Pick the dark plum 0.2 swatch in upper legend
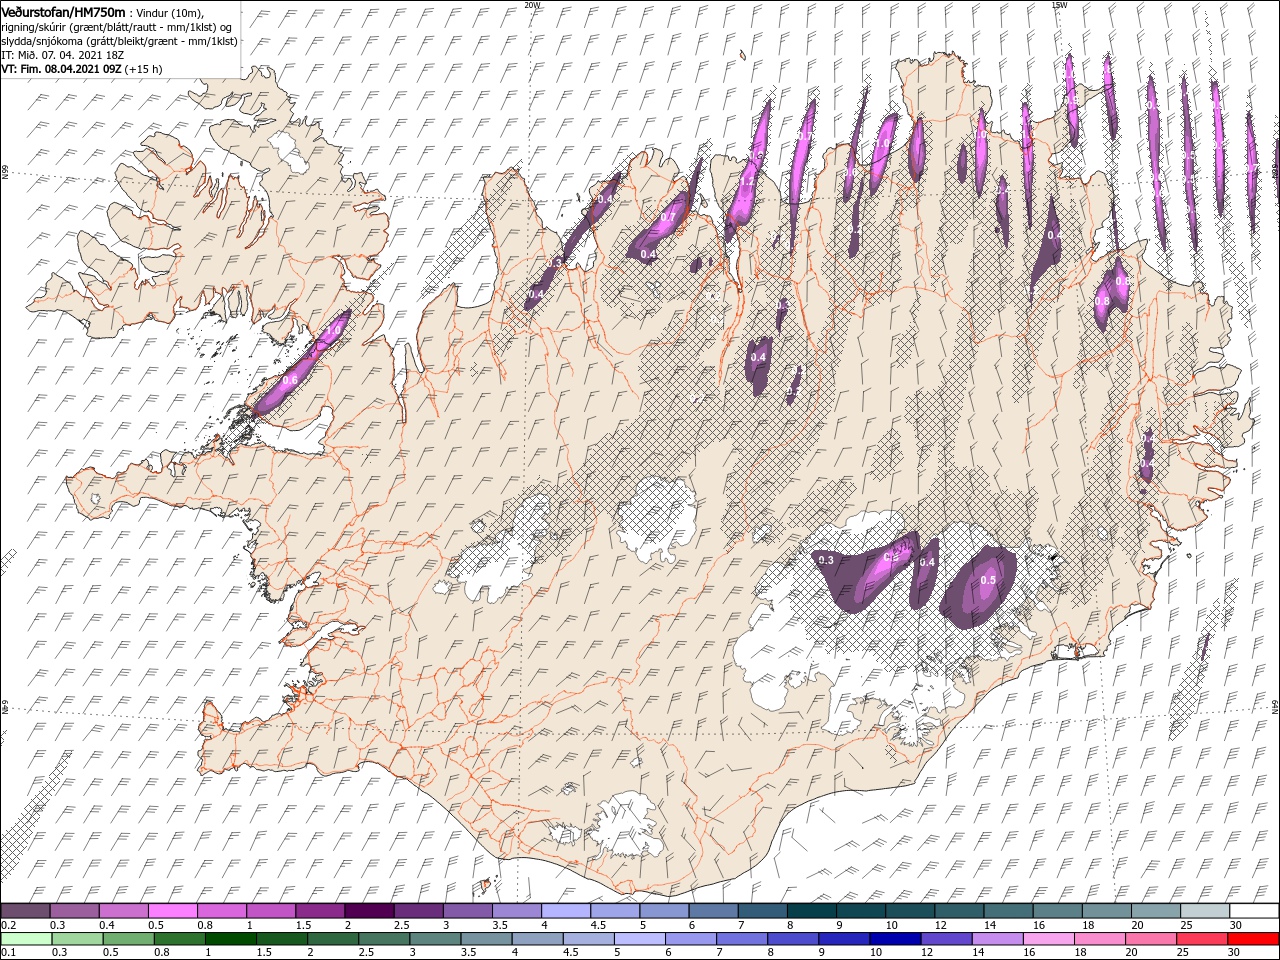 [25, 911]
